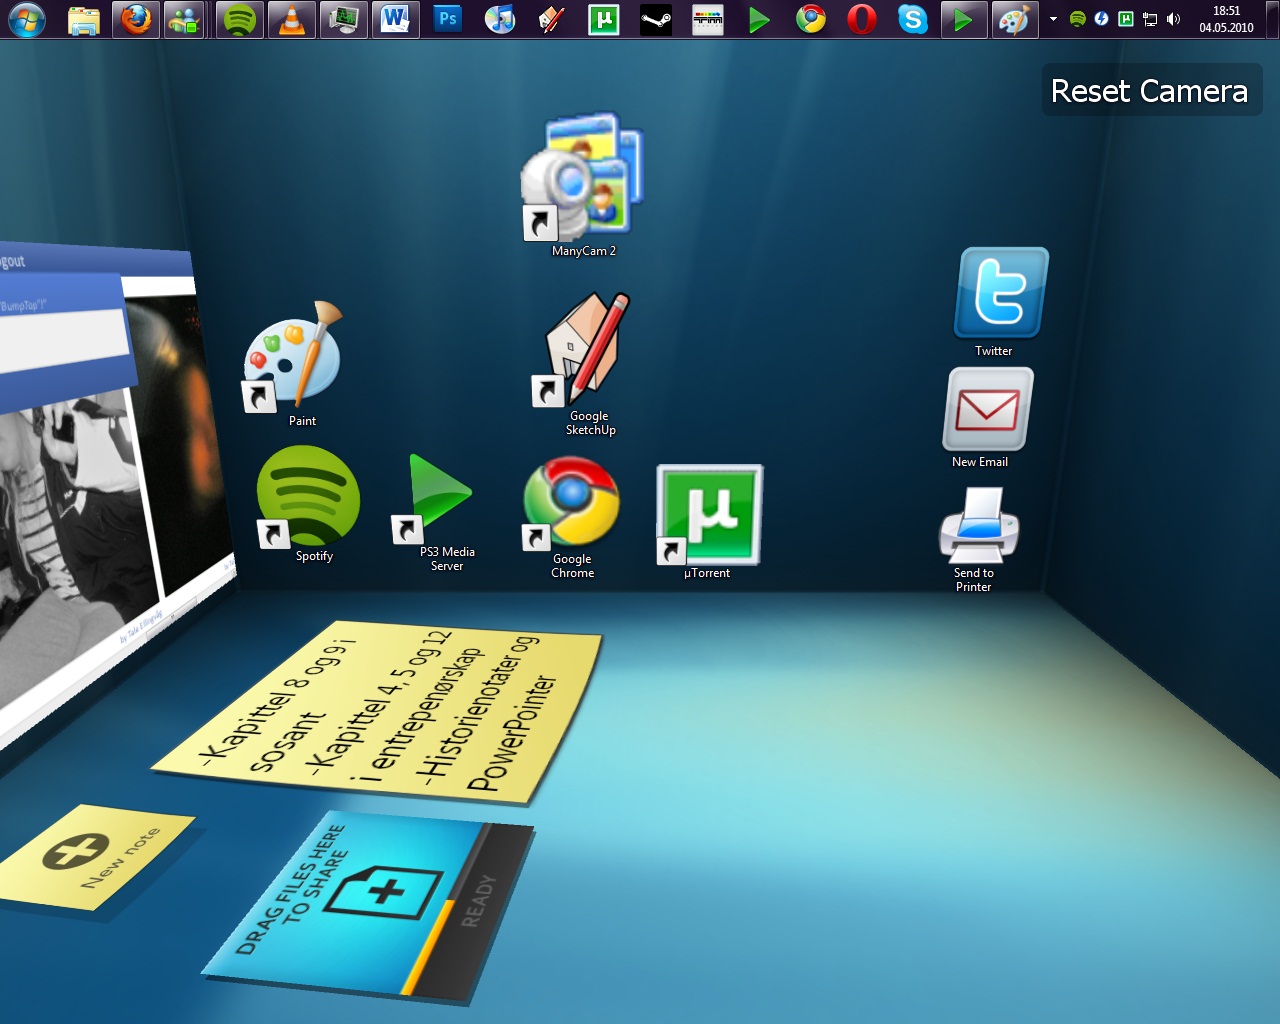The image size is (1280, 1024).
Task: Launch Google Chrome from the taskbar
Action: 810,20
